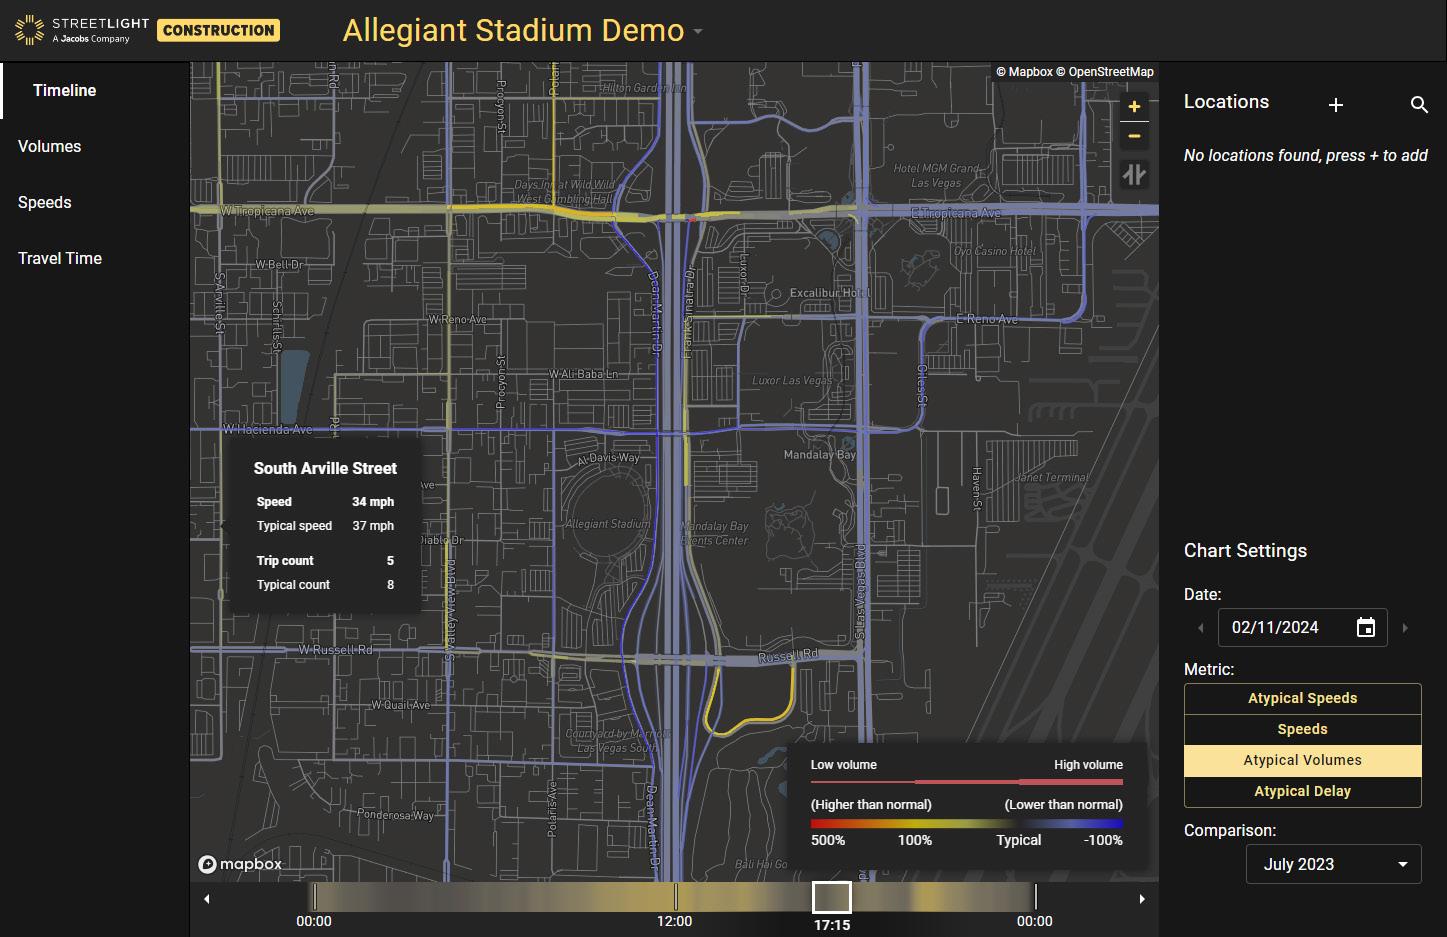This screenshot has height=937, width=1447.
Task: Select the Speeds metric option
Action: click(1302, 730)
